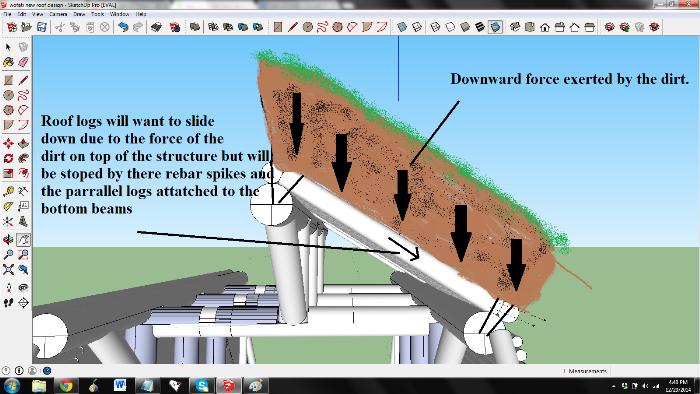Screen dimensions: 700x394
Task: Pick the pink Eraser tool
Action: (23, 62)
